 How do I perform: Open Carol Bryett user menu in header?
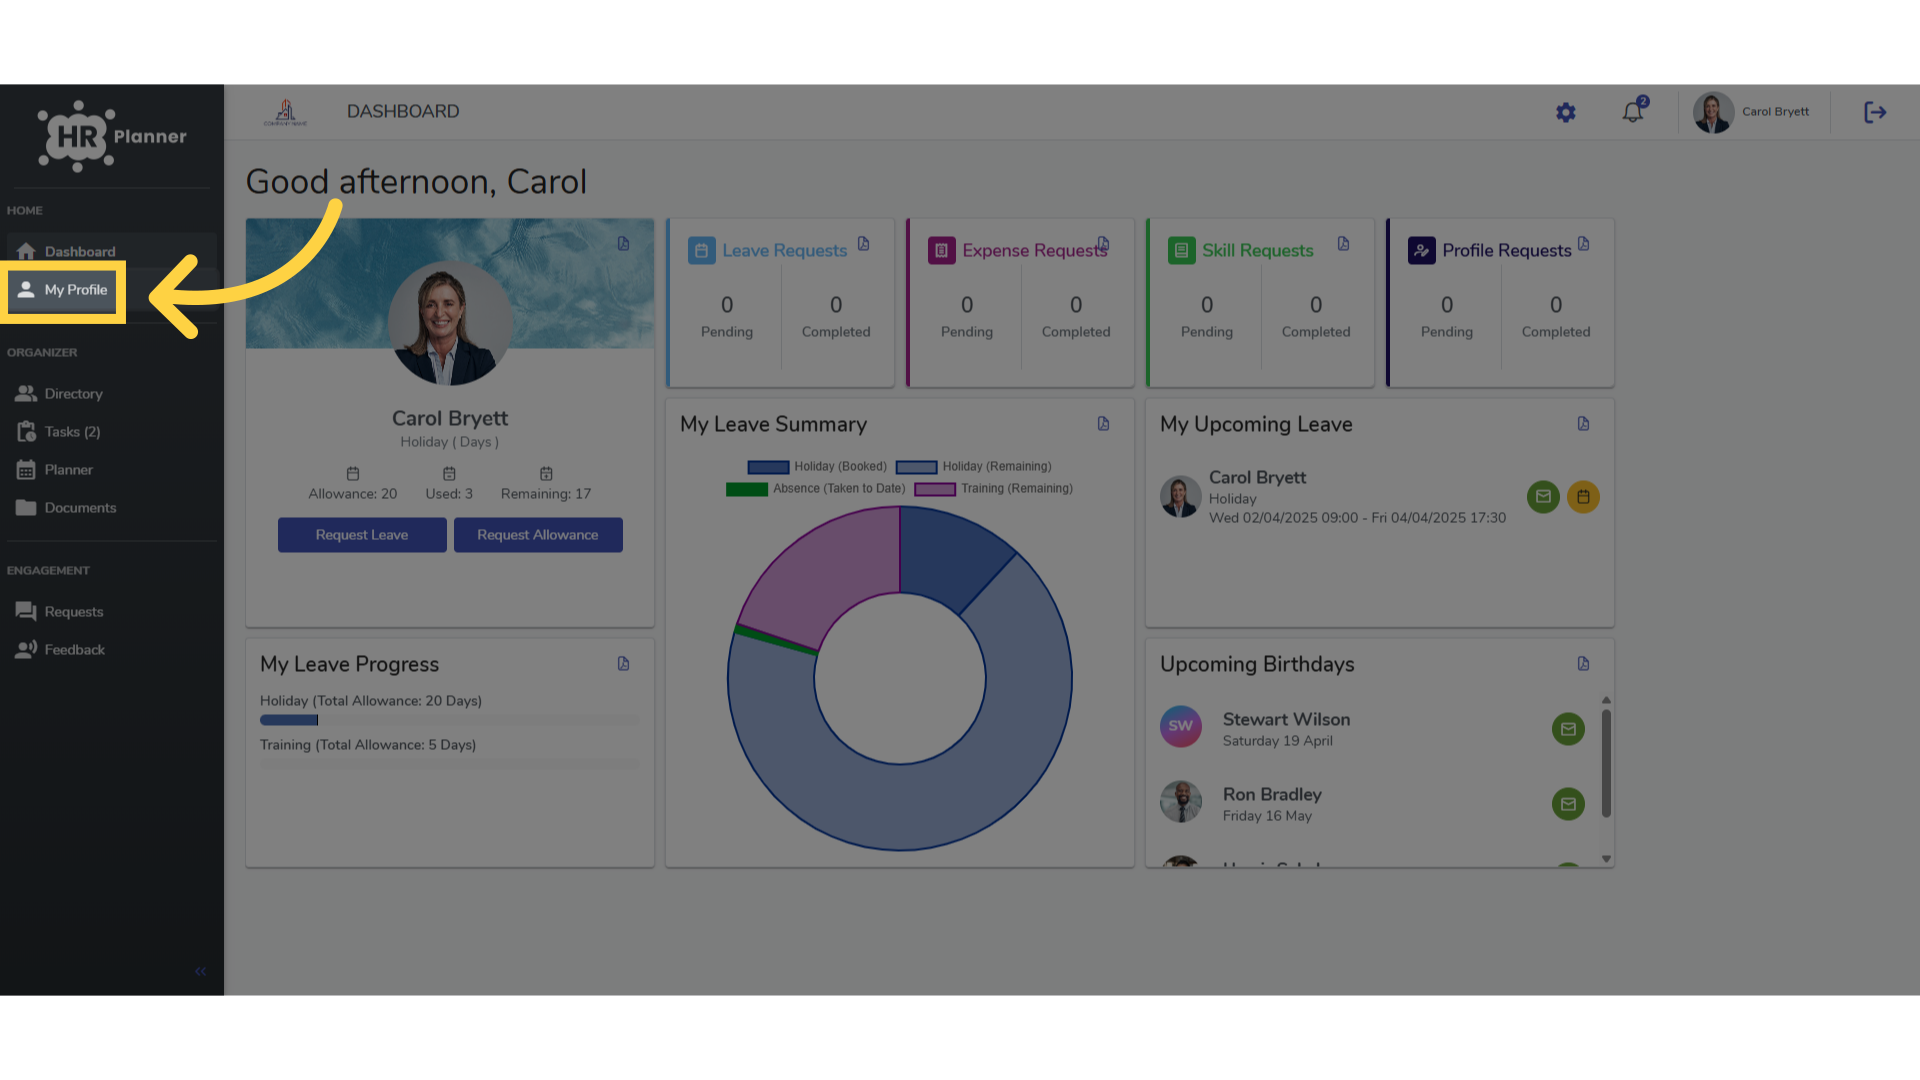tap(1752, 112)
